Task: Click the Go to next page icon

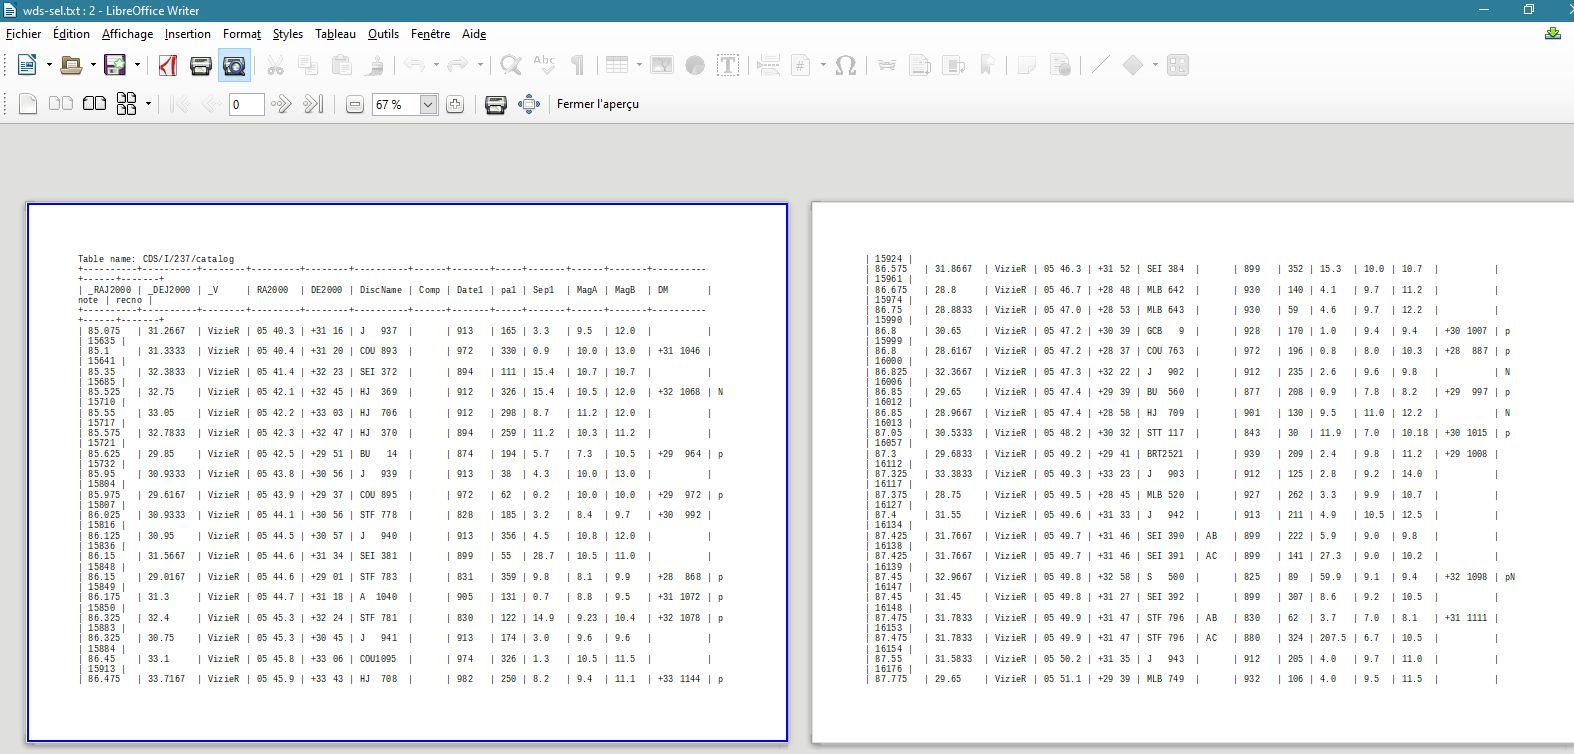Action: pos(281,104)
